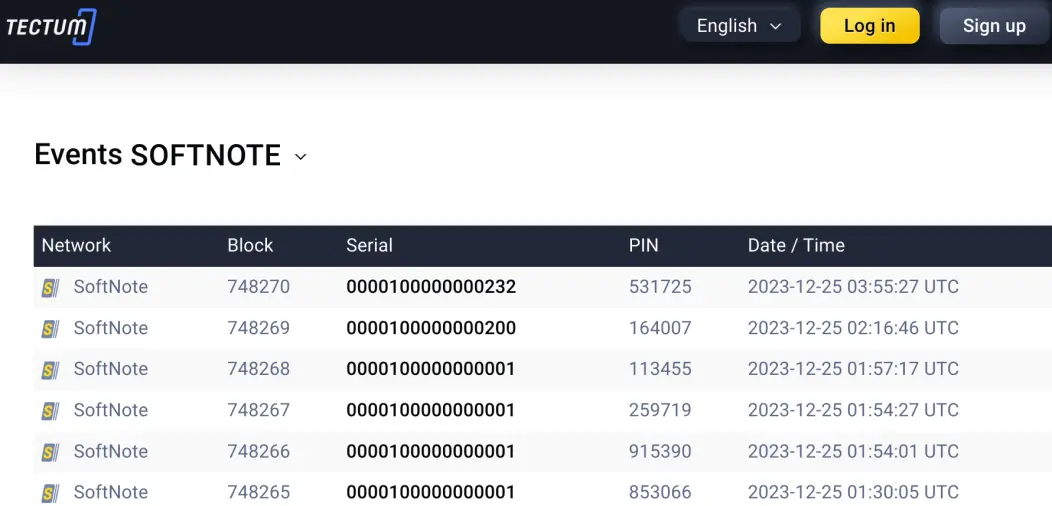The width and height of the screenshot is (1052, 506).
Task: Open the Tectum logo home link
Action: (51, 27)
